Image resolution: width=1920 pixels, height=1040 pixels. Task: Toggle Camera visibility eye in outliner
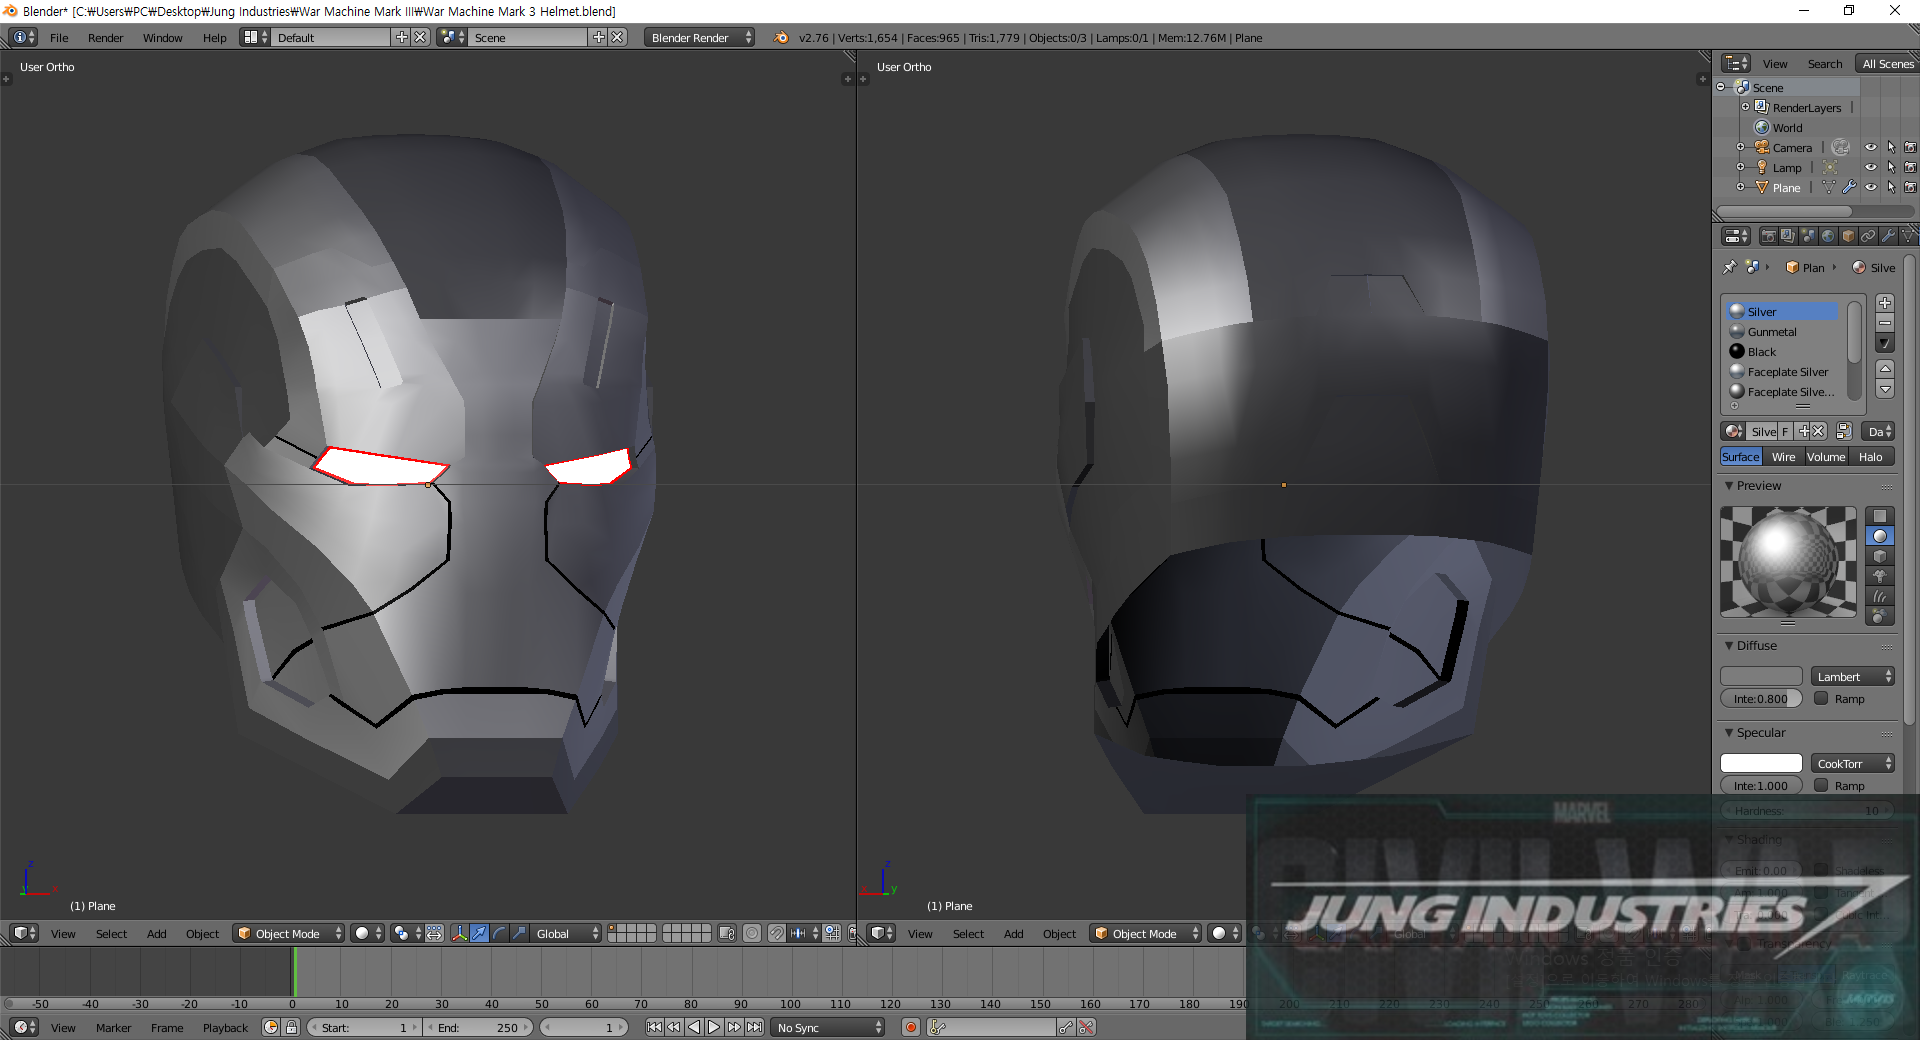click(1870, 147)
